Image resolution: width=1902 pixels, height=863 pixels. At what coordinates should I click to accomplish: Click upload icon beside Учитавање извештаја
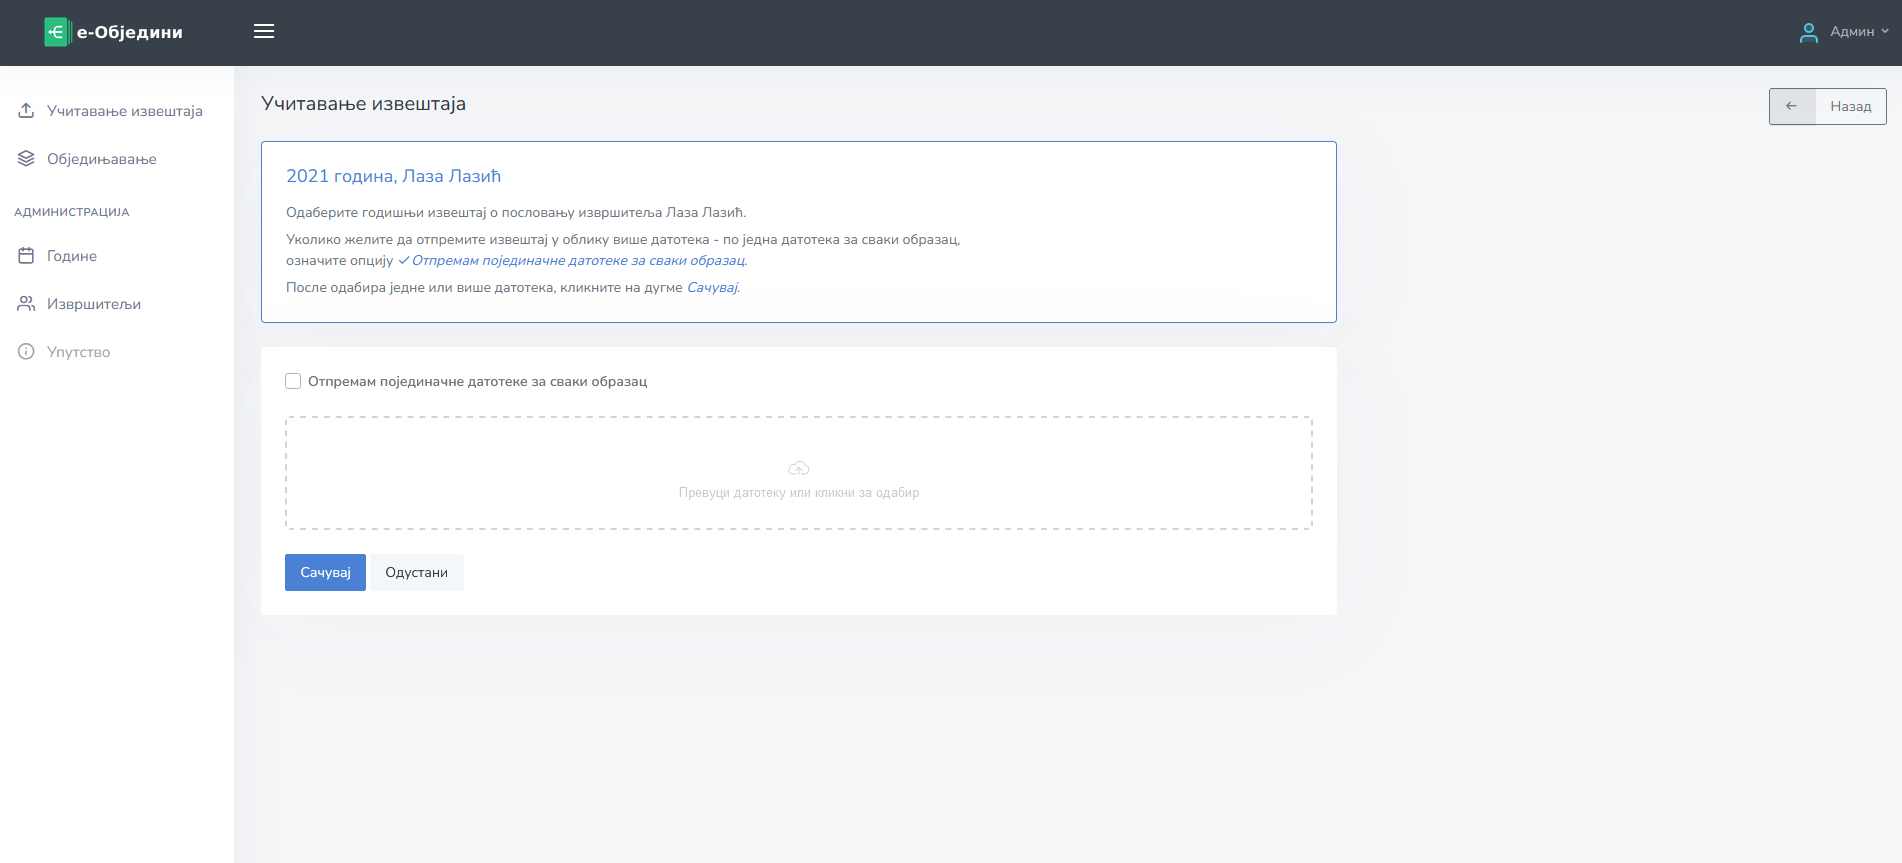click(x=26, y=110)
